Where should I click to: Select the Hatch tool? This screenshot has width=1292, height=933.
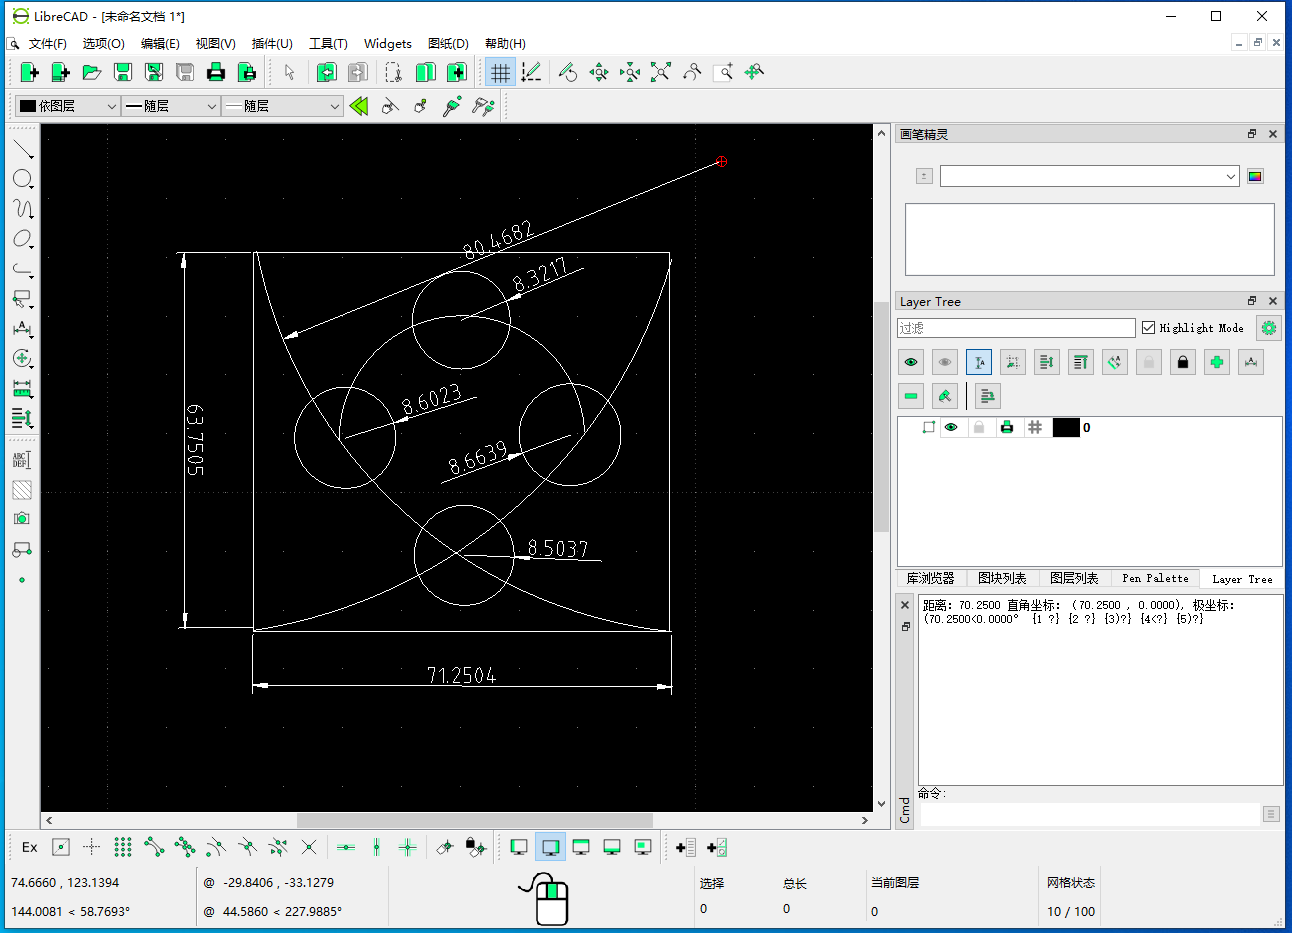click(x=23, y=489)
